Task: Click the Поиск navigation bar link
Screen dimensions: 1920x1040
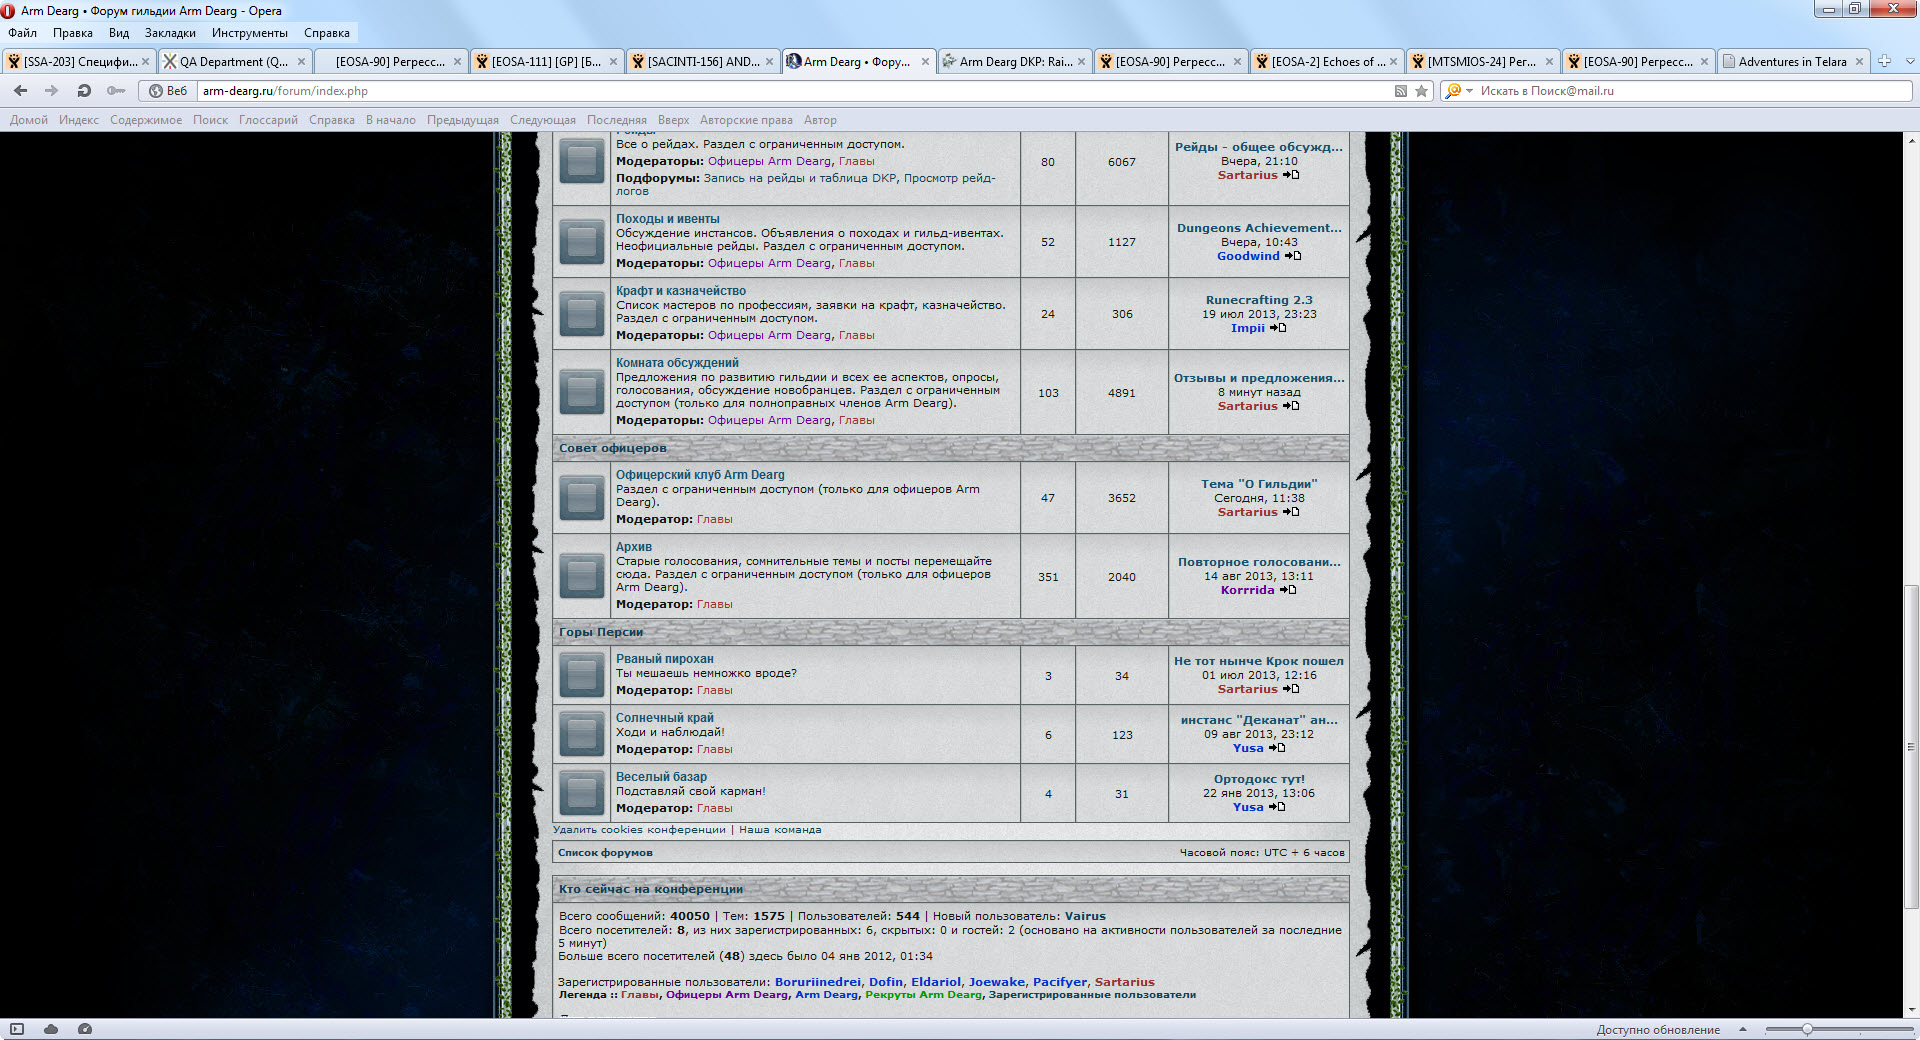Action: 210,120
